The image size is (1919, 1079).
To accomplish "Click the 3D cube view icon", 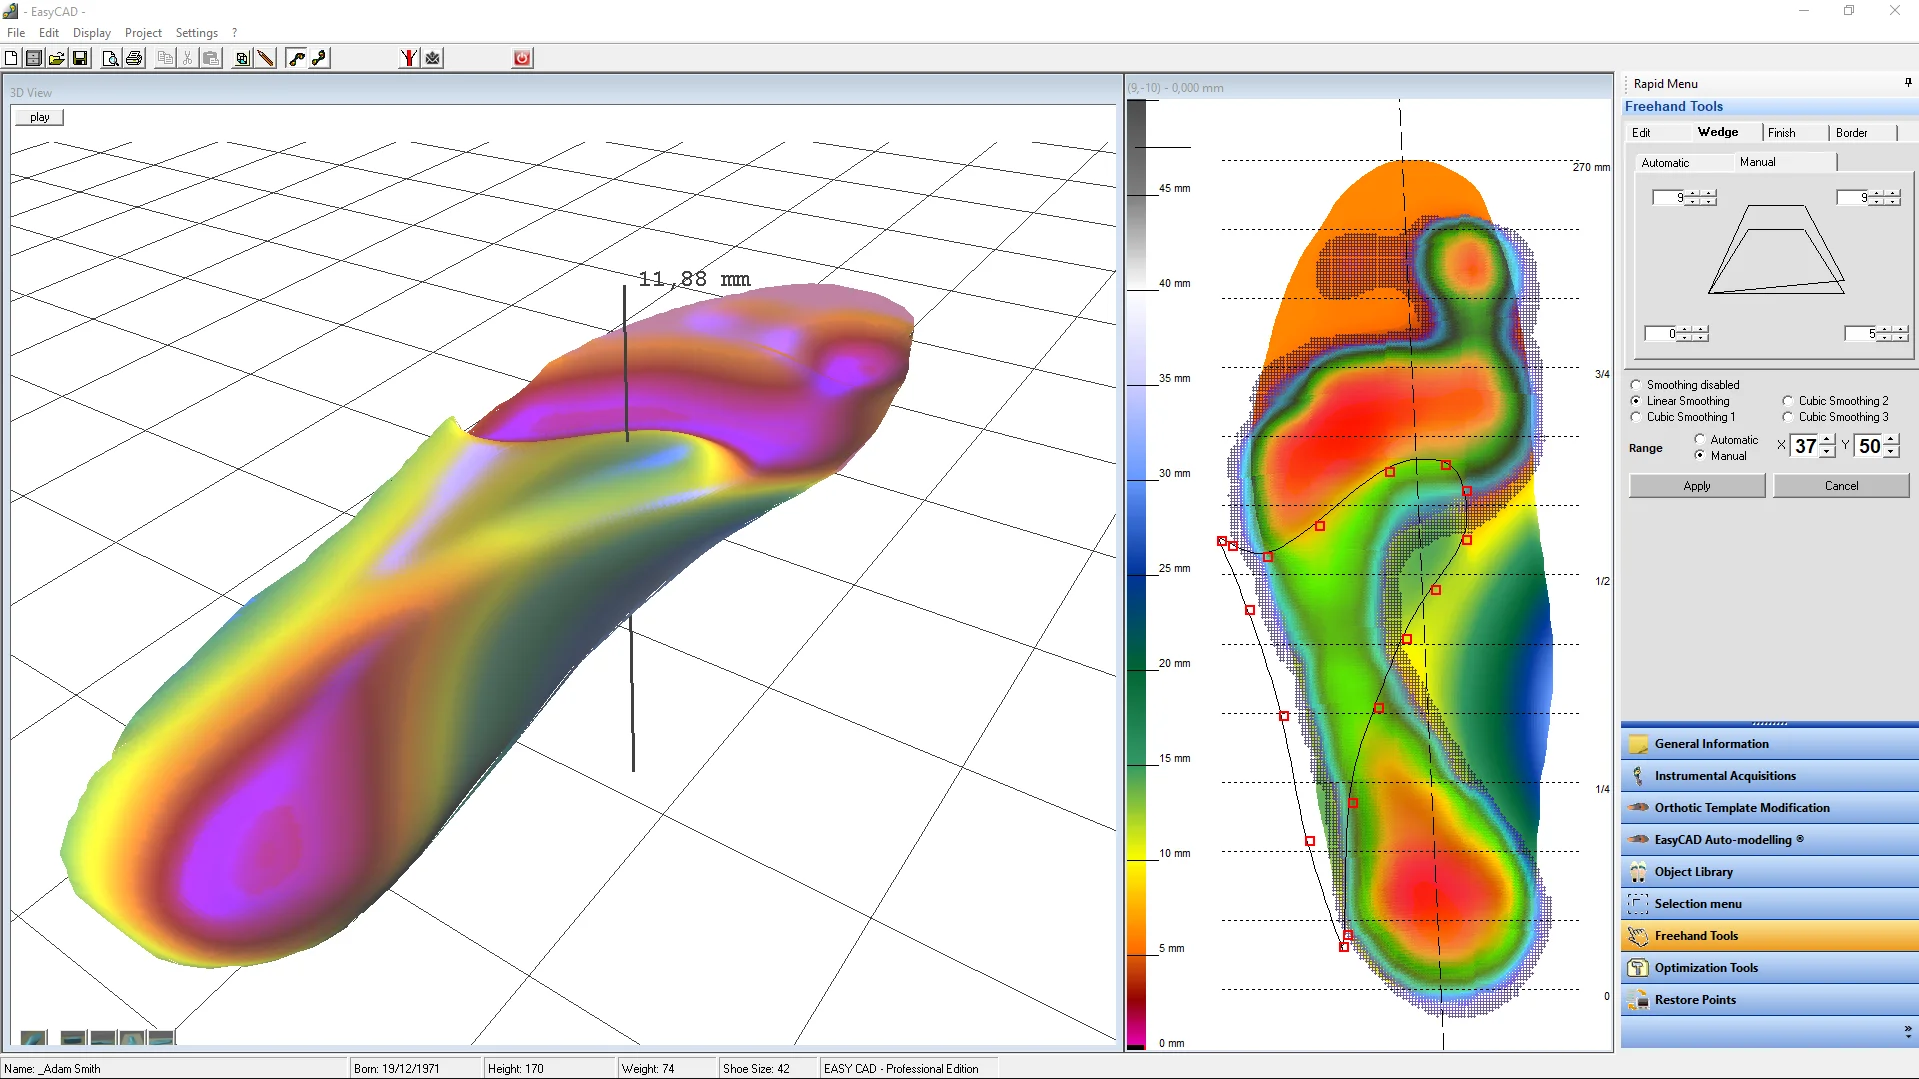I will (242, 58).
